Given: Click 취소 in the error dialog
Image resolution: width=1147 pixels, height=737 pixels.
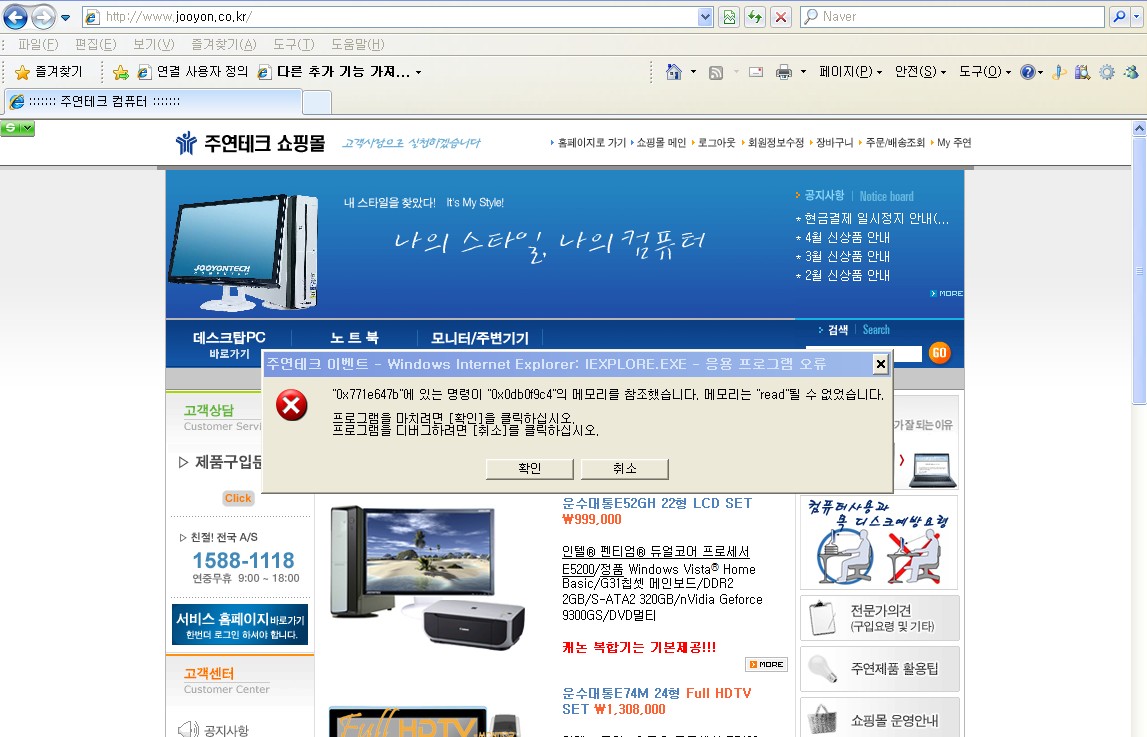Looking at the screenshot, I should [625, 469].
